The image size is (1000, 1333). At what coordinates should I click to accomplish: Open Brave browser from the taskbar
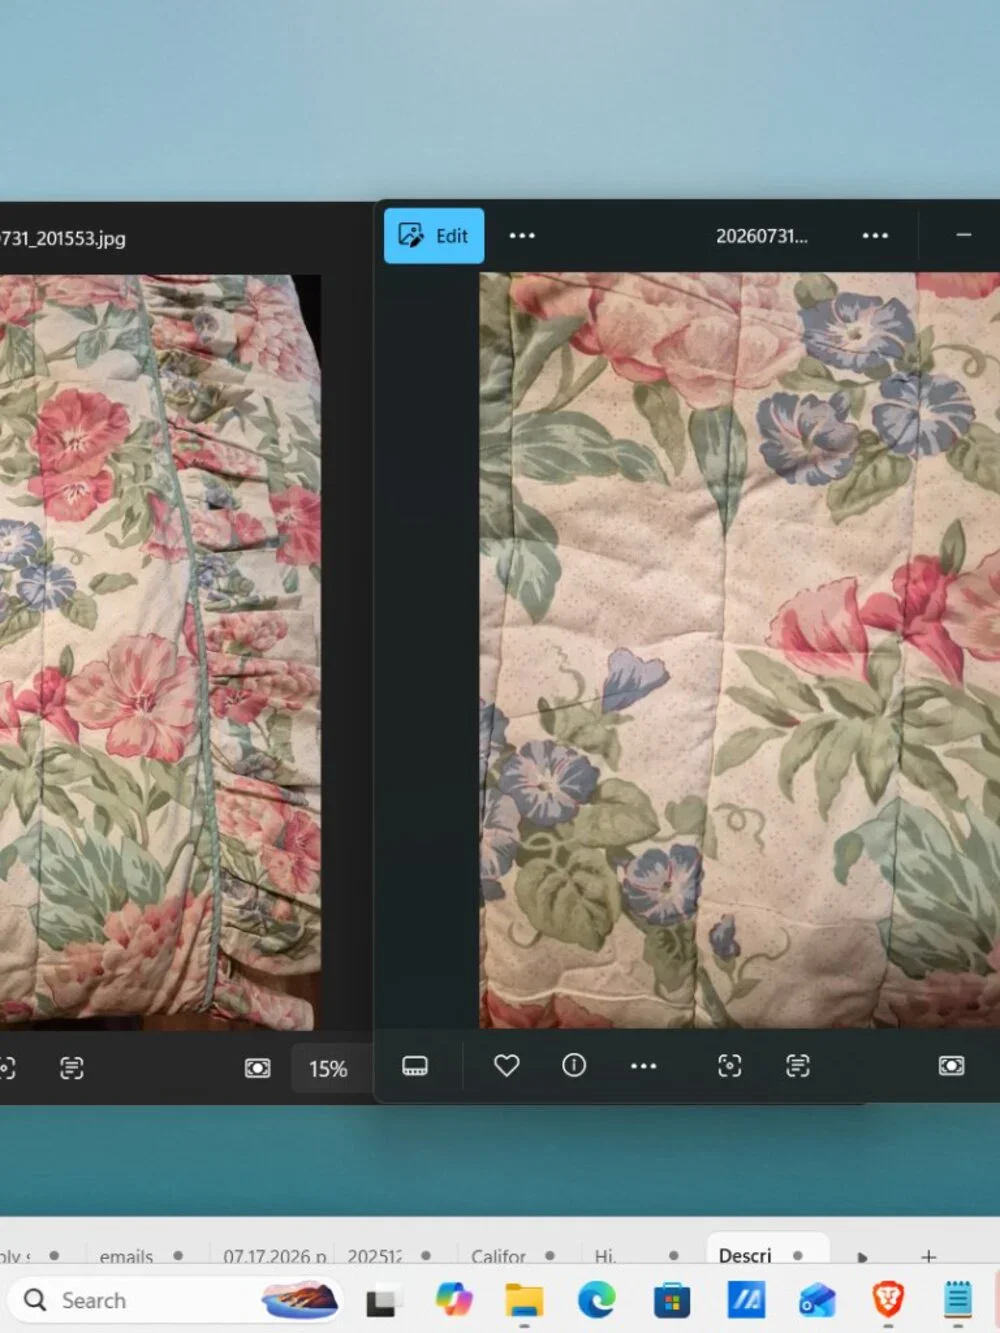click(x=888, y=1300)
